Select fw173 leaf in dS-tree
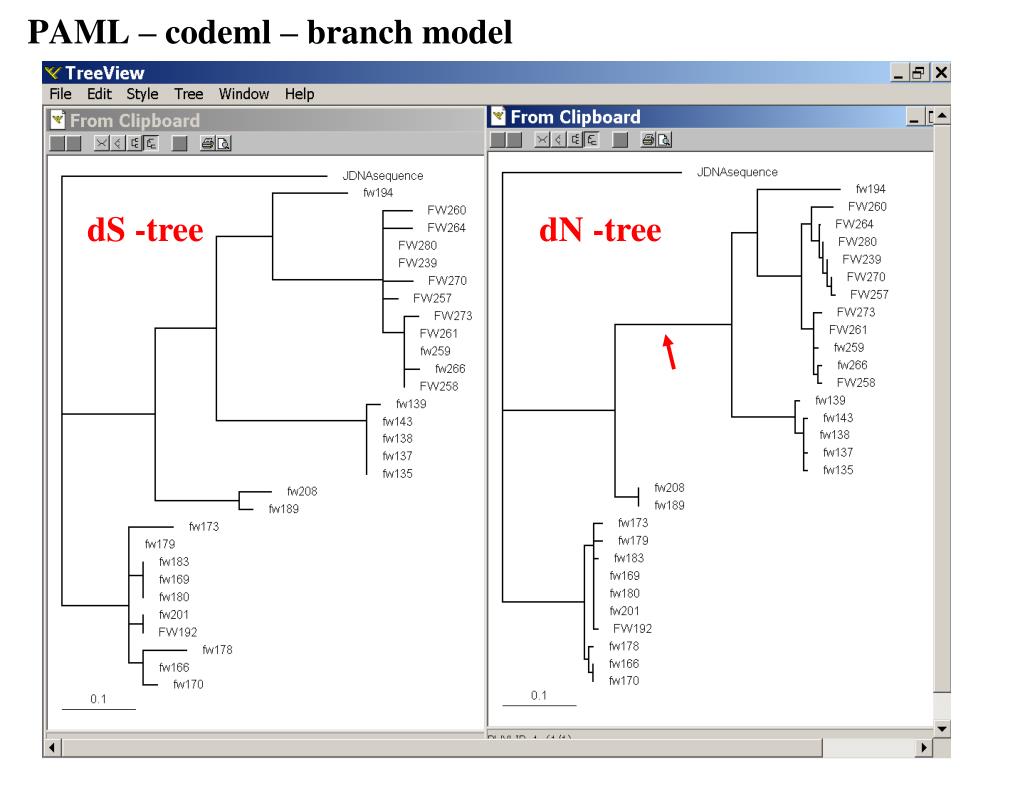 pyautogui.click(x=204, y=527)
